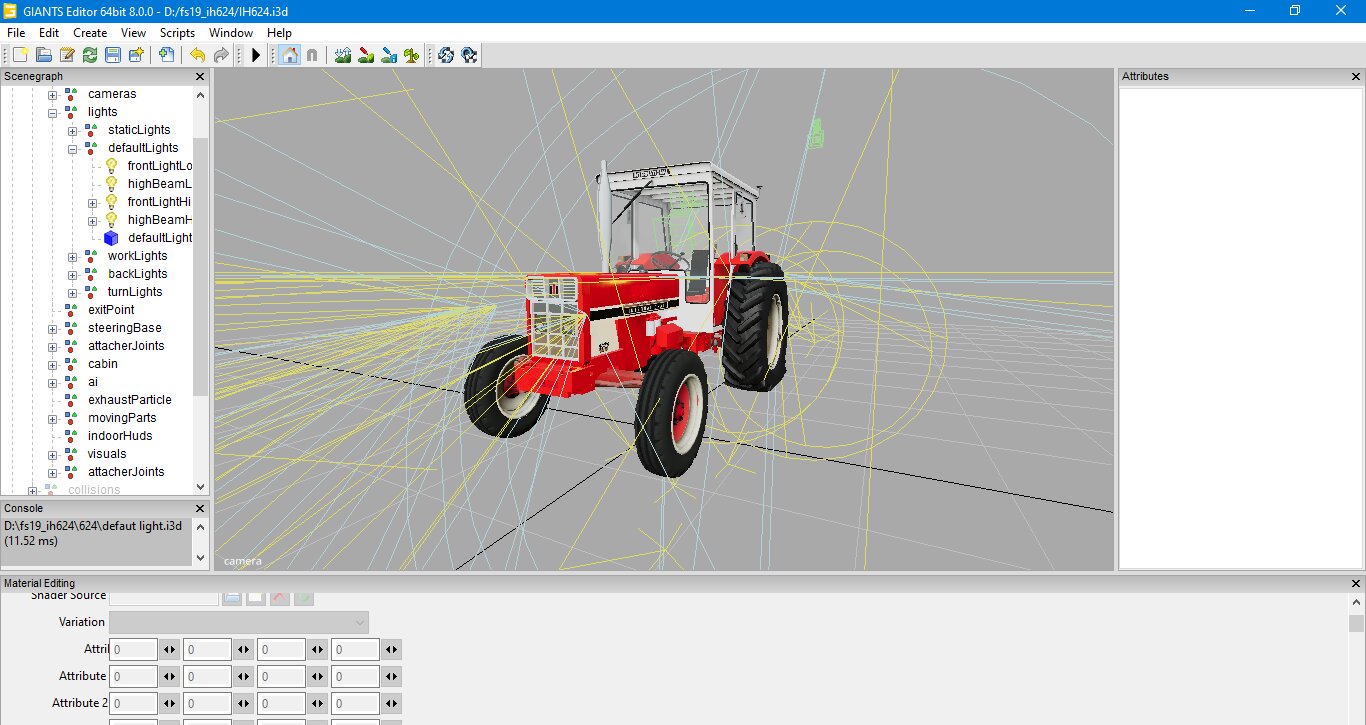The image size is (1366, 725).
Task: Select the defaultLights tree label
Action: tap(143, 148)
